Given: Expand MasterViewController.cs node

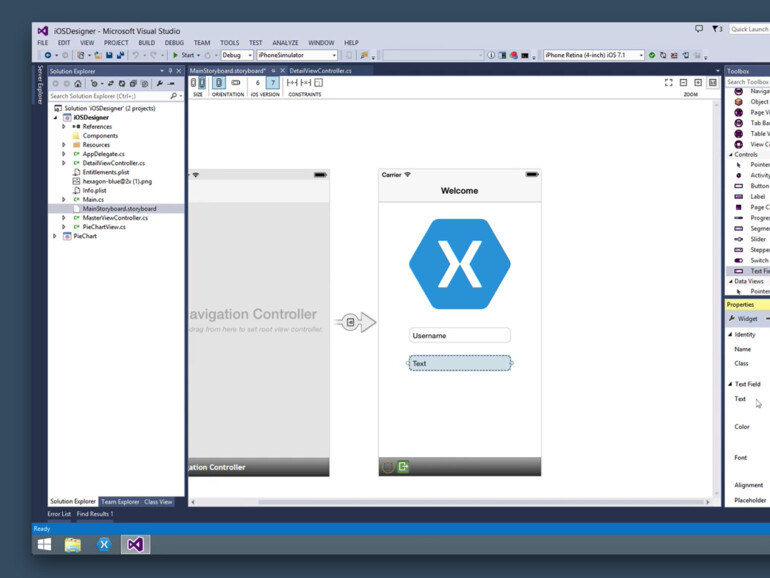Looking at the screenshot, I should (64, 218).
